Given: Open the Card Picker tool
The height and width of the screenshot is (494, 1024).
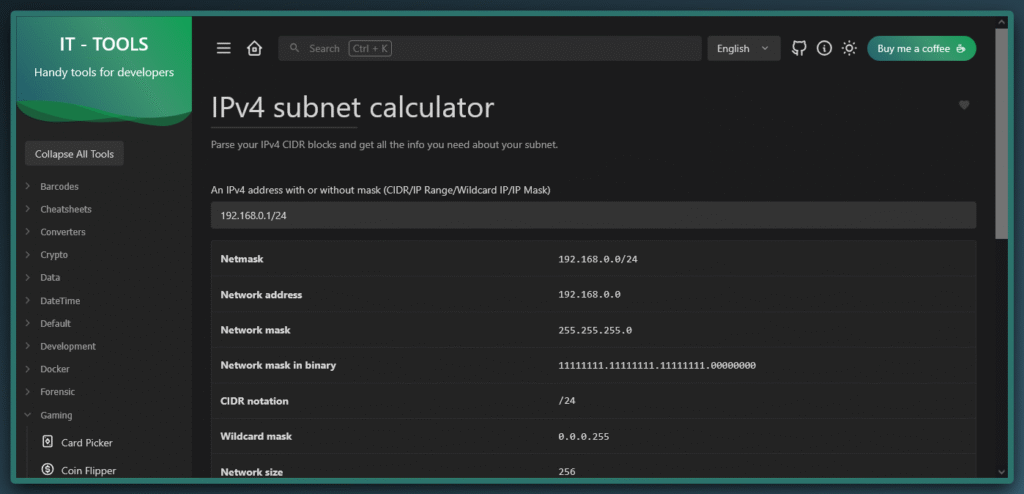Looking at the screenshot, I should [x=87, y=442].
